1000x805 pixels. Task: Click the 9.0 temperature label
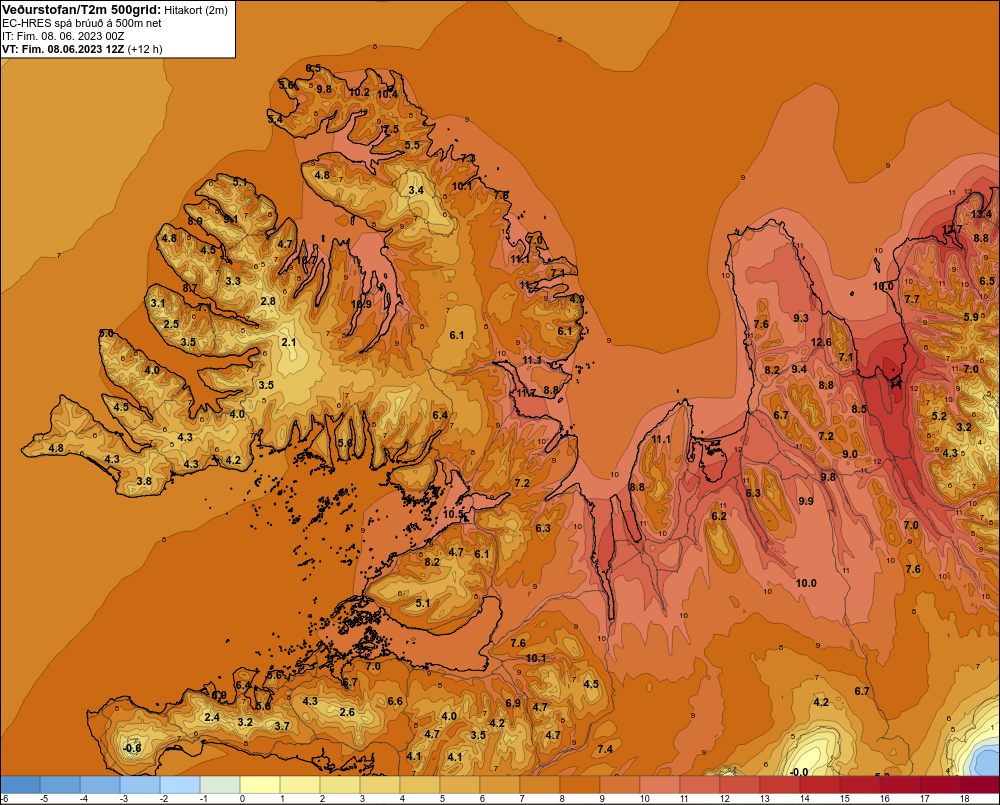(850, 454)
